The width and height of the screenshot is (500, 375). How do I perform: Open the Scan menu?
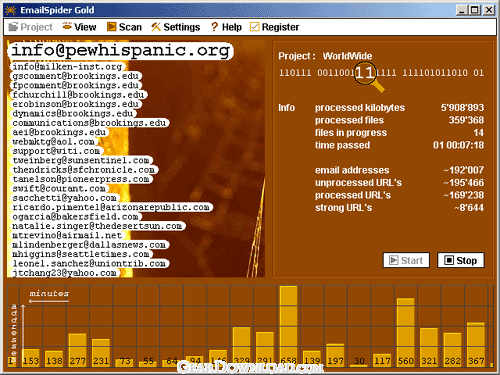124,27
